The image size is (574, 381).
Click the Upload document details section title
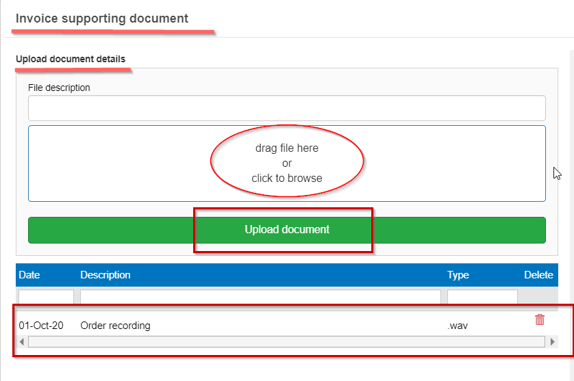tap(70, 59)
